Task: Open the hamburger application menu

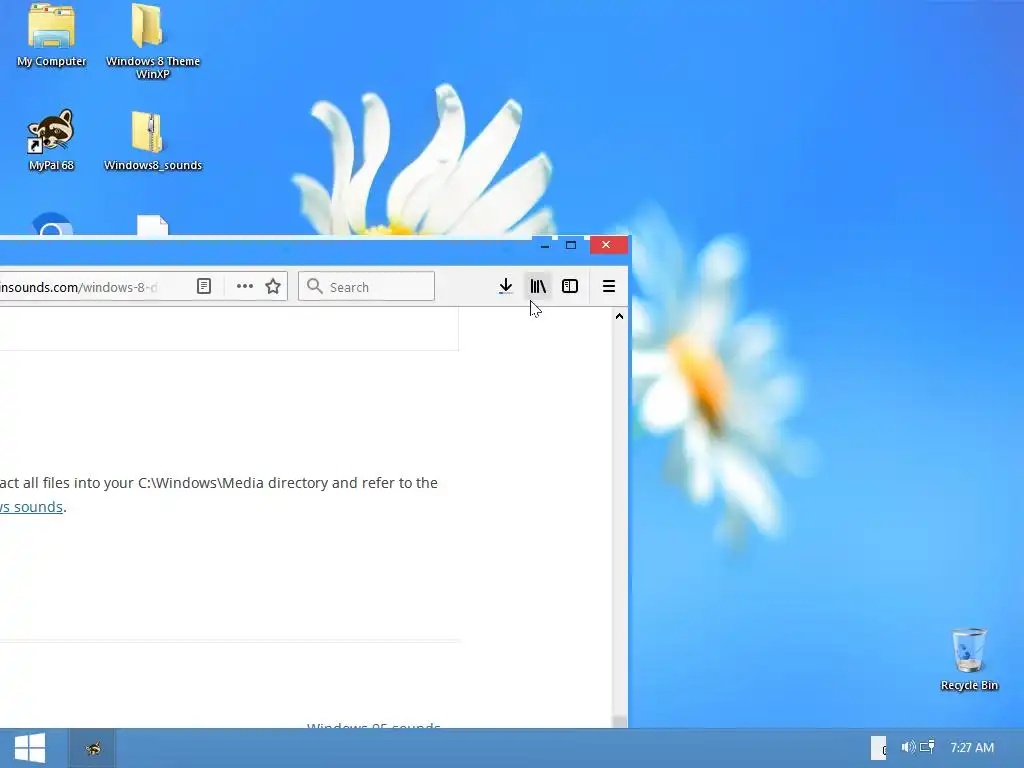Action: [x=609, y=286]
